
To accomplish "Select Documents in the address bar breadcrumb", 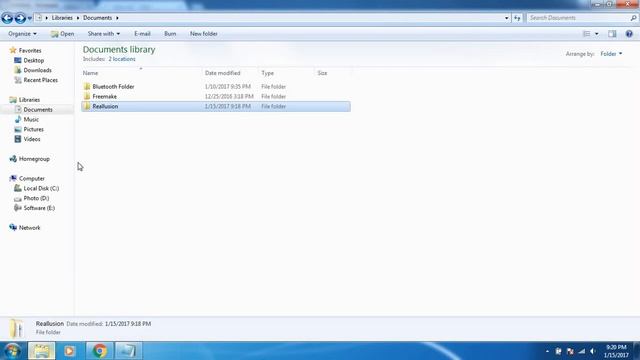I will coord(98,18).
